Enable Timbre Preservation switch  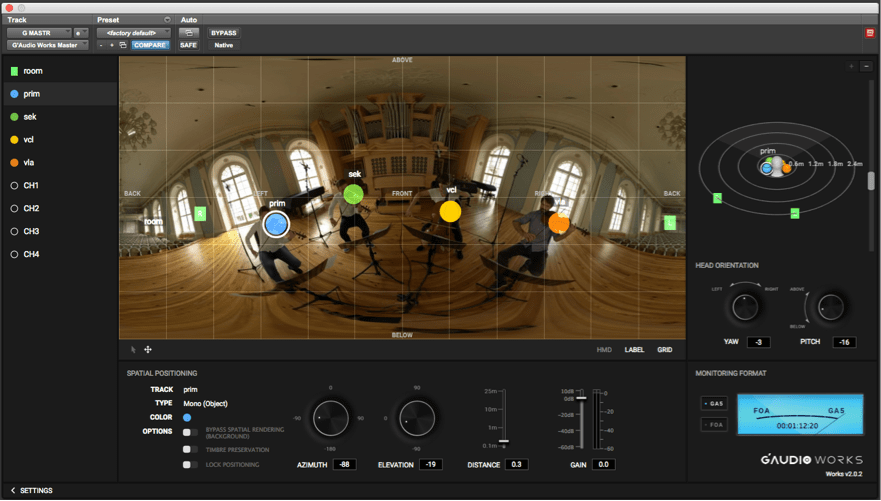point(189,450)
